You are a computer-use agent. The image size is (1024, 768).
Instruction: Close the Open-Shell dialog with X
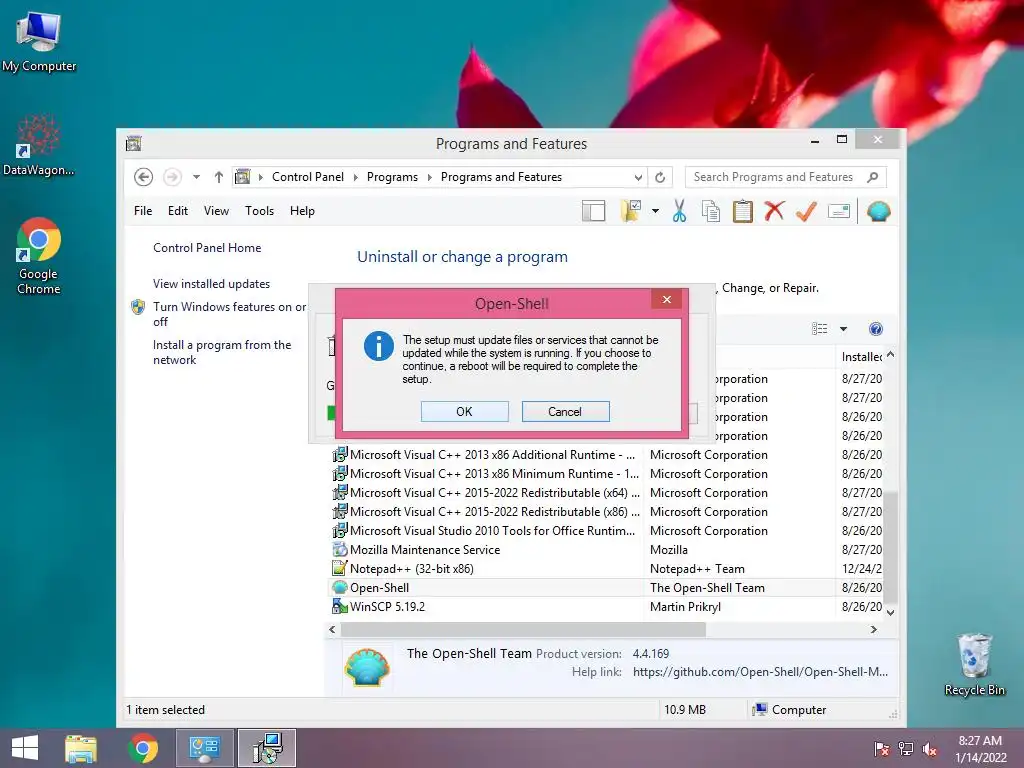click(667, 299)
